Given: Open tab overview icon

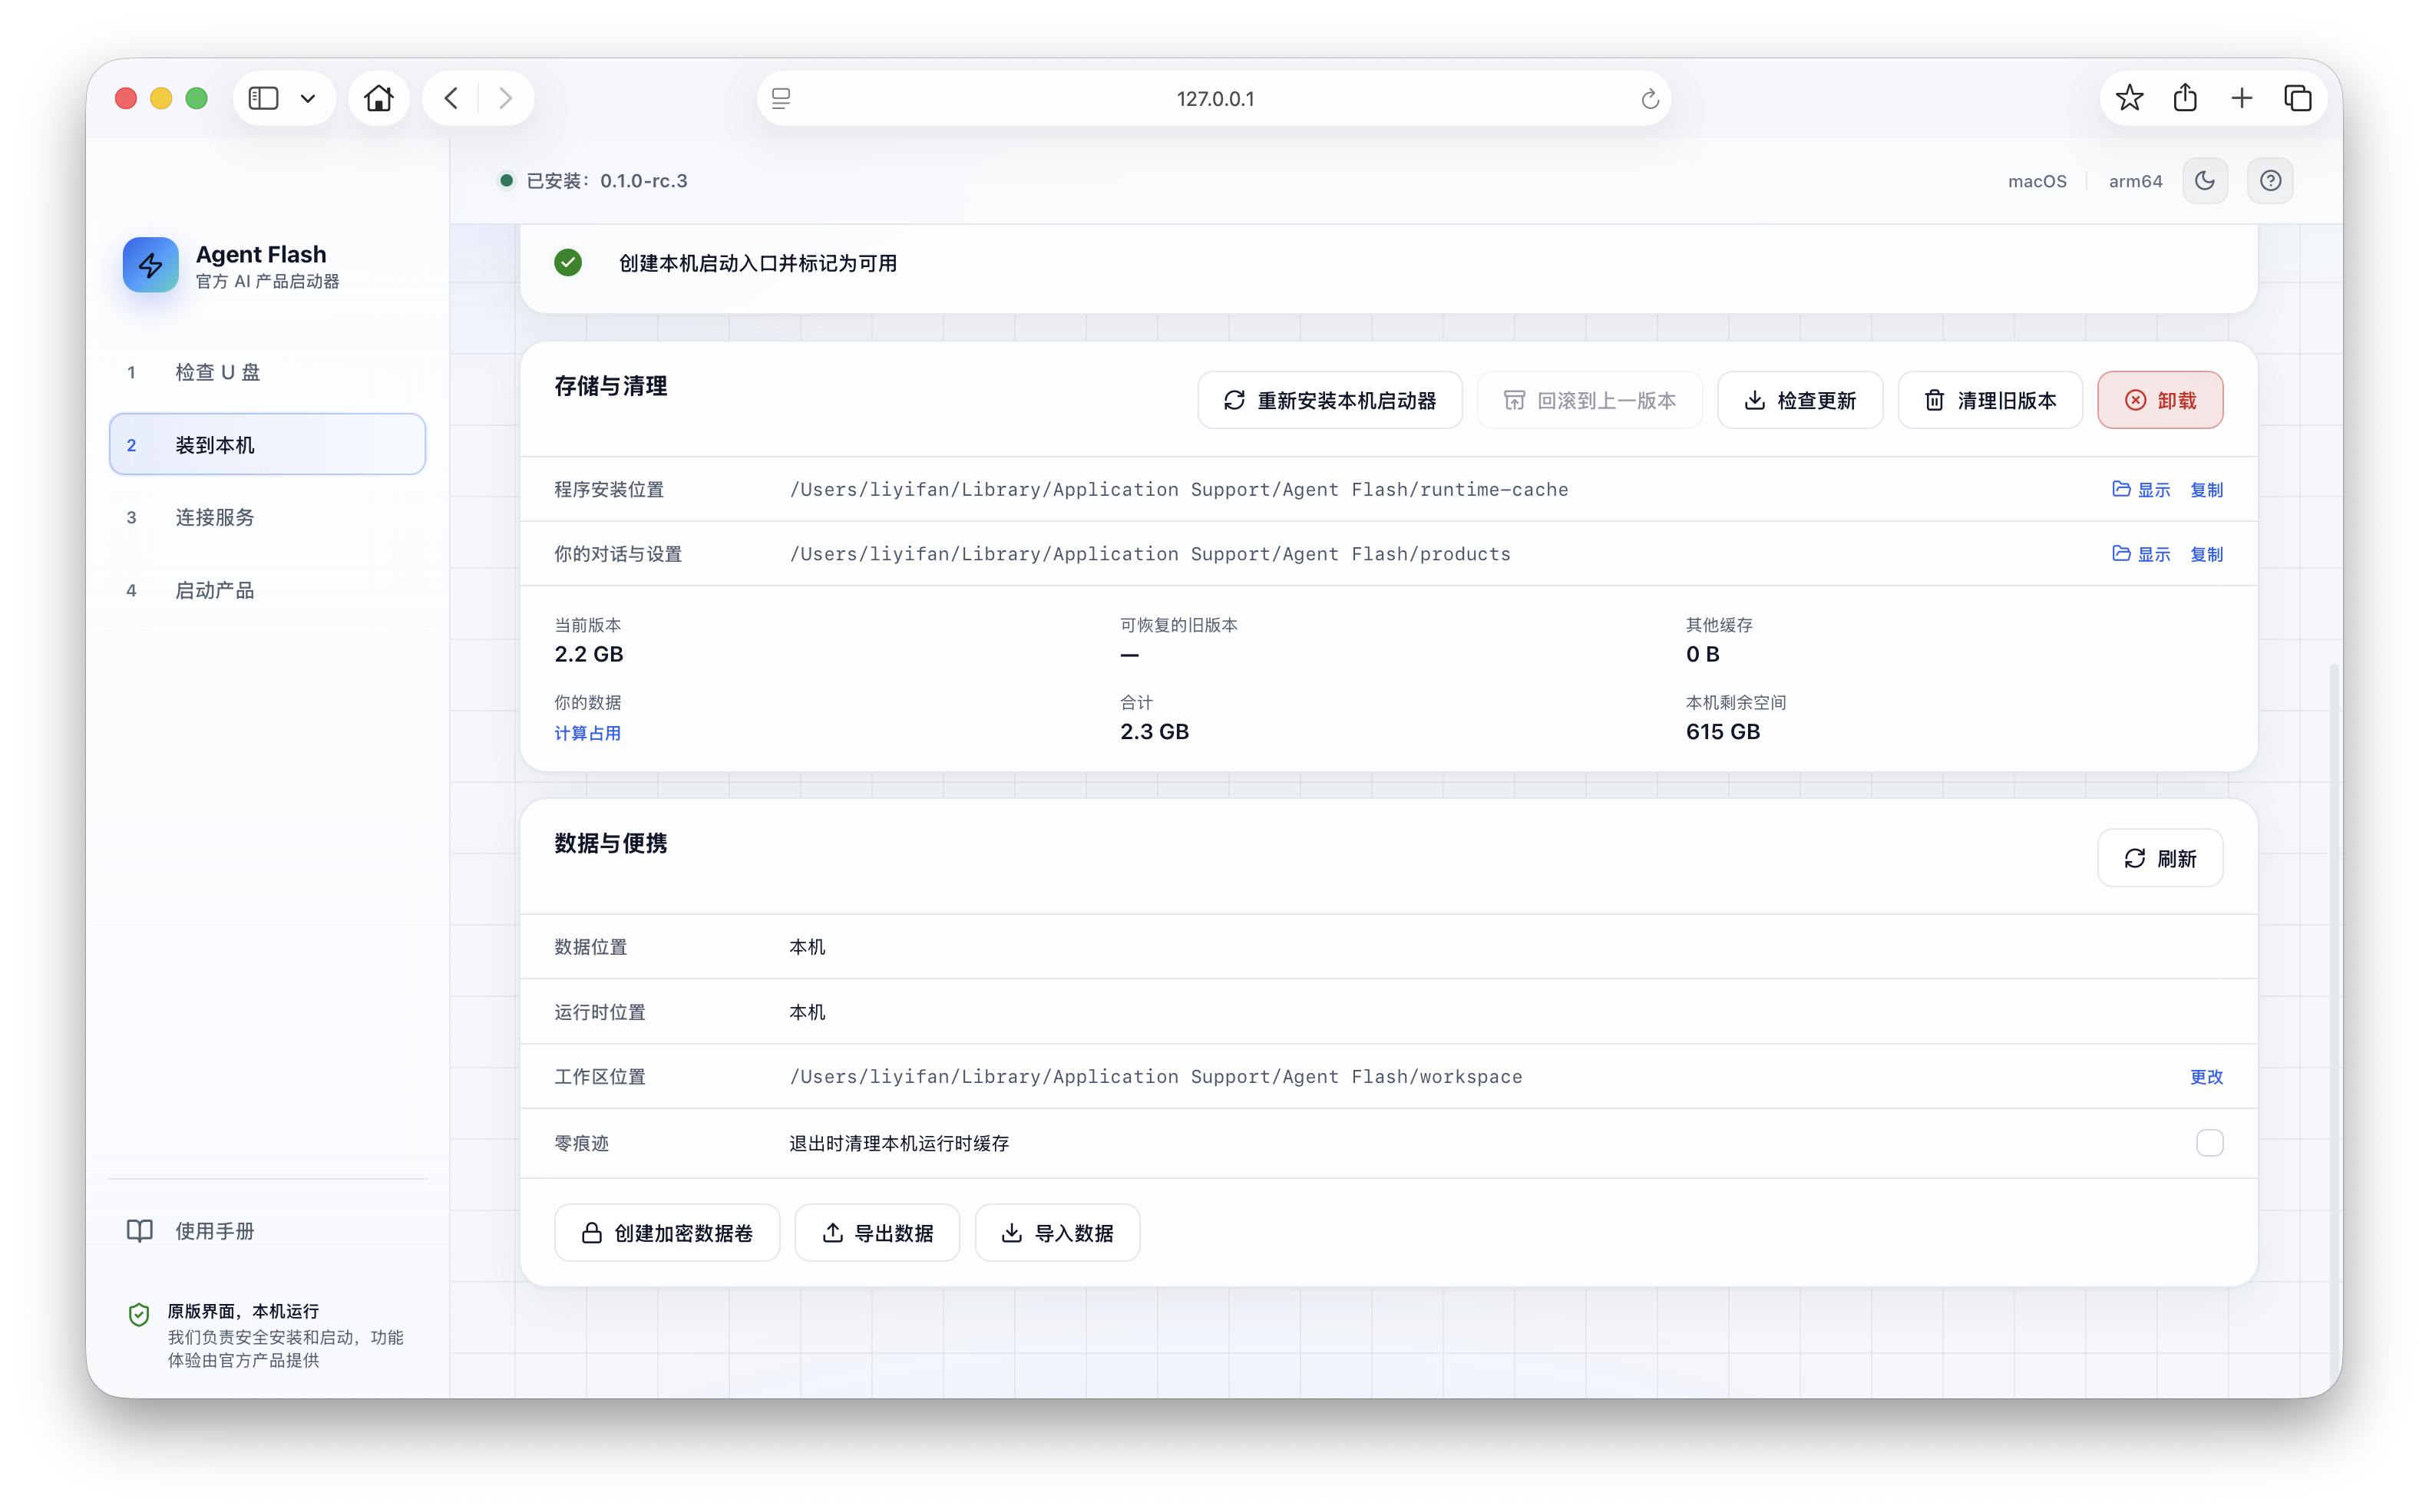Looking at the screenshot, I should (2298, 98).
